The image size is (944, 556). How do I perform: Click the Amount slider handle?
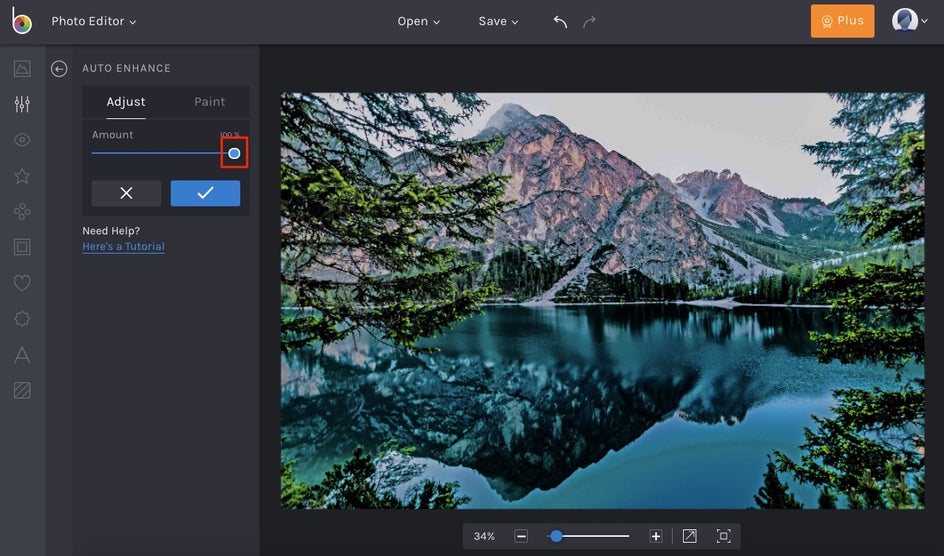click(x=234, y=153)
